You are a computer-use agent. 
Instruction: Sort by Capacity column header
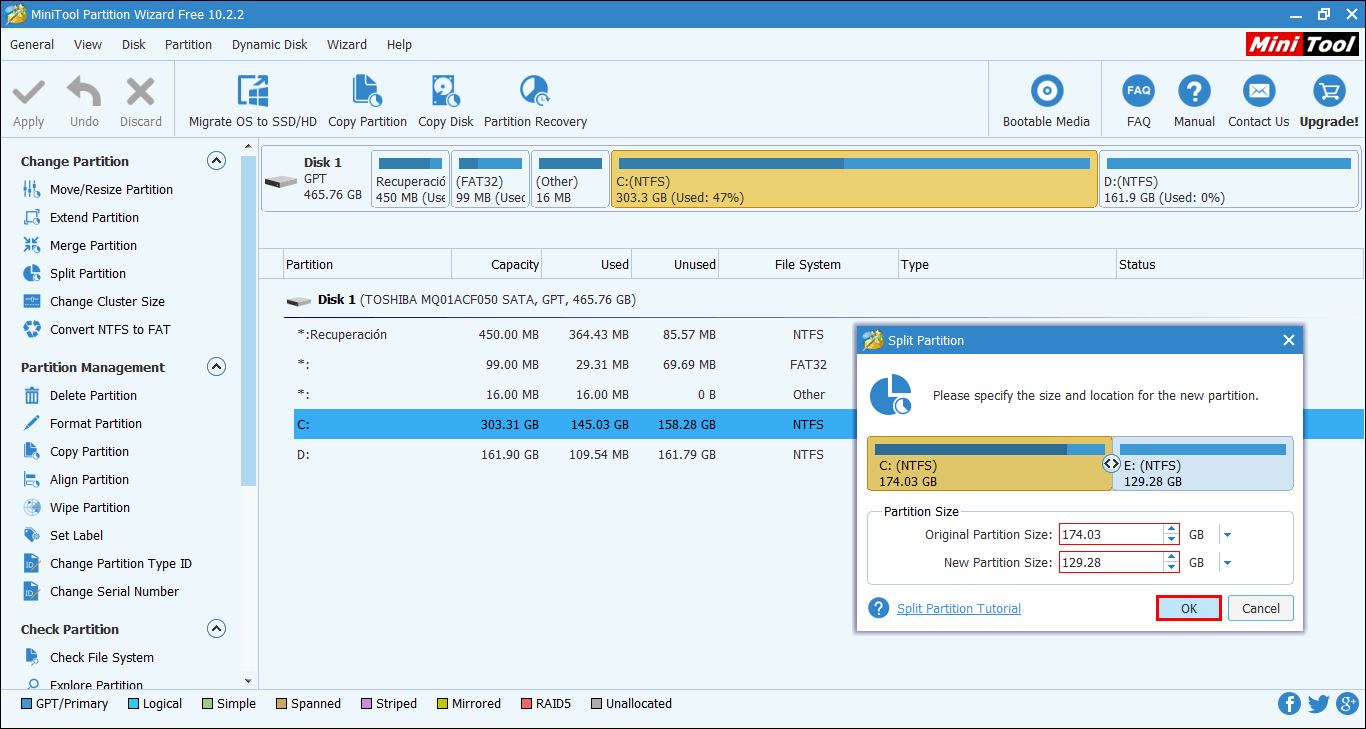(497, 265)
